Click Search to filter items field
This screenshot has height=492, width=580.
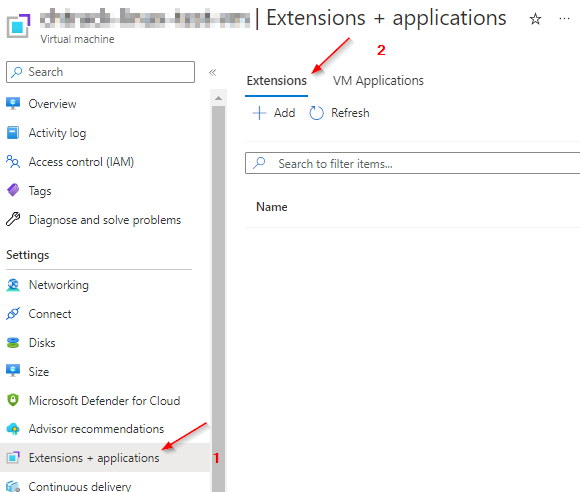412,163
